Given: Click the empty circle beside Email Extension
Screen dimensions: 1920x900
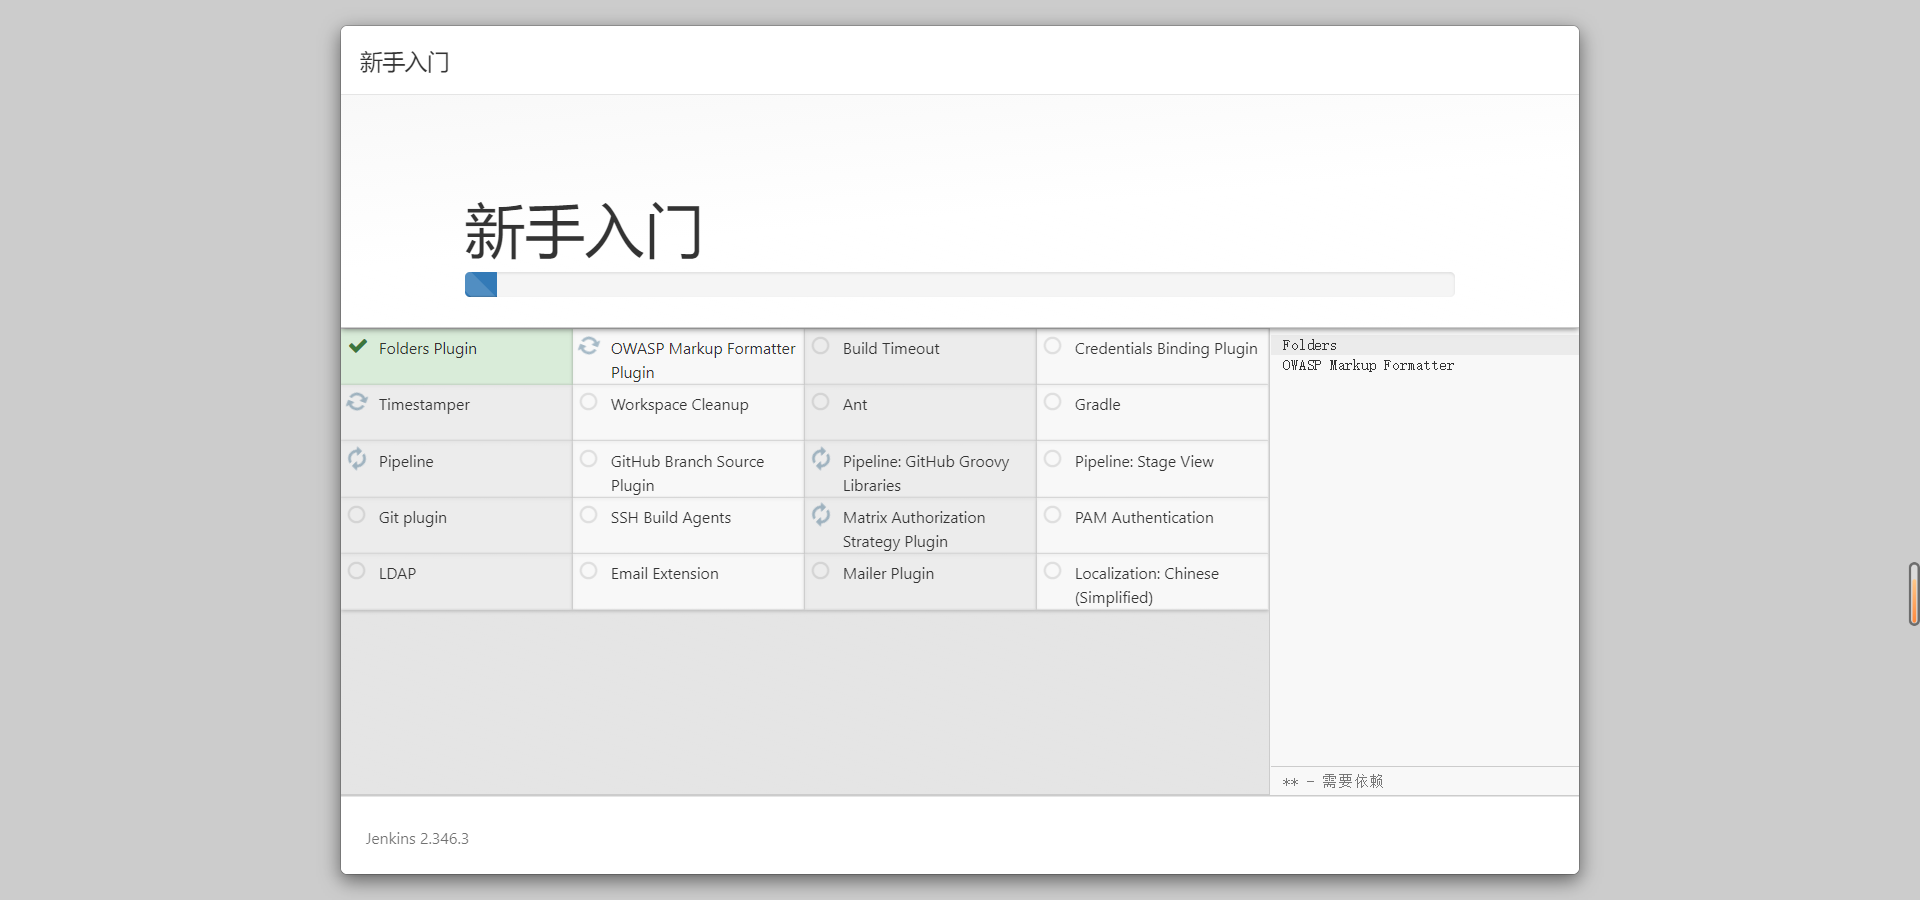Looking at the screenshot, I should [589, 571].
